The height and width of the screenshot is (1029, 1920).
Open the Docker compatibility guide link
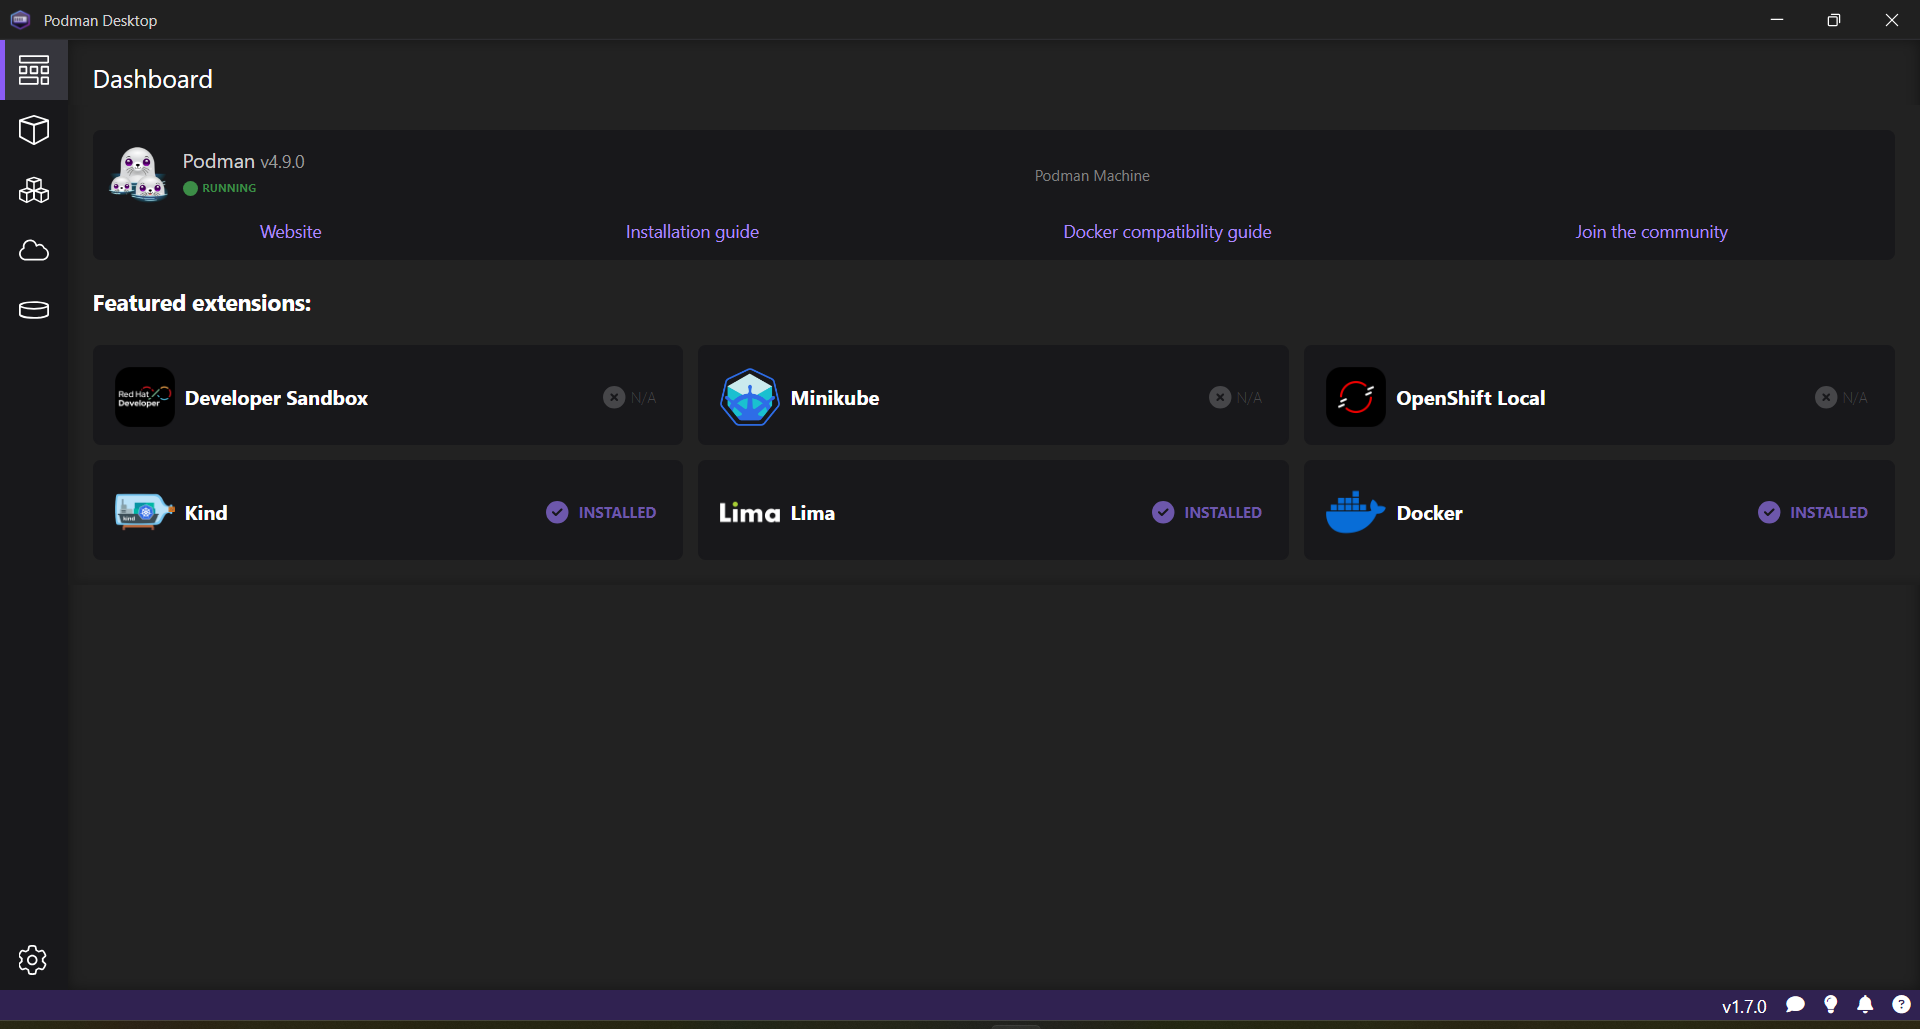coord(1167,232)
